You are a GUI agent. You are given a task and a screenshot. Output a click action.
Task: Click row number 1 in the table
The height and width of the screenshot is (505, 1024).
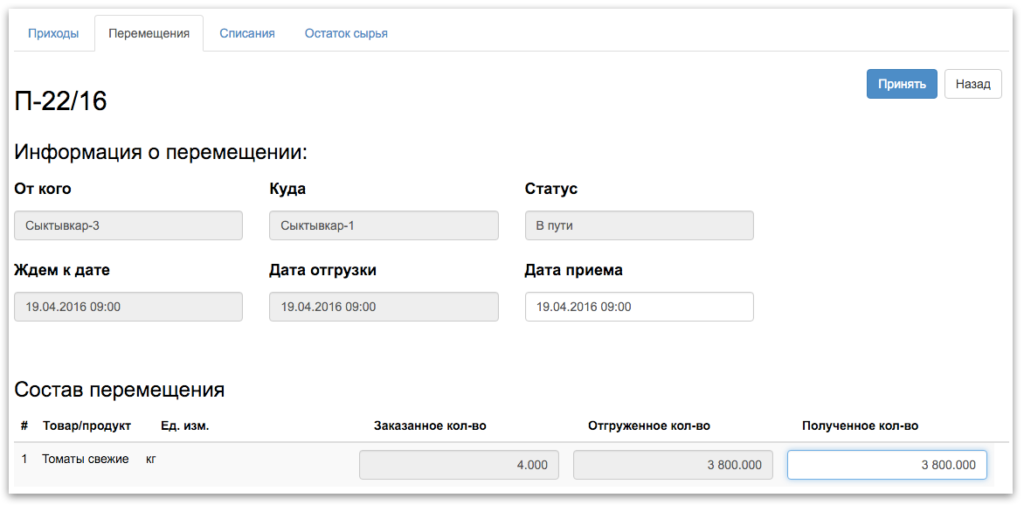pos(24,459)
